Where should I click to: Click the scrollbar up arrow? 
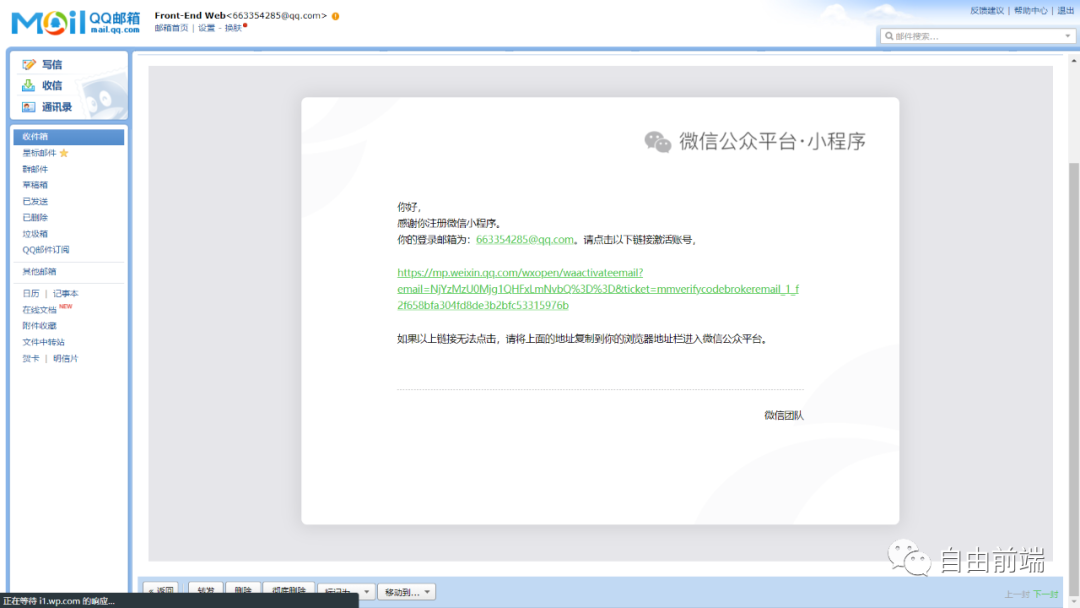coord(1074,61)
